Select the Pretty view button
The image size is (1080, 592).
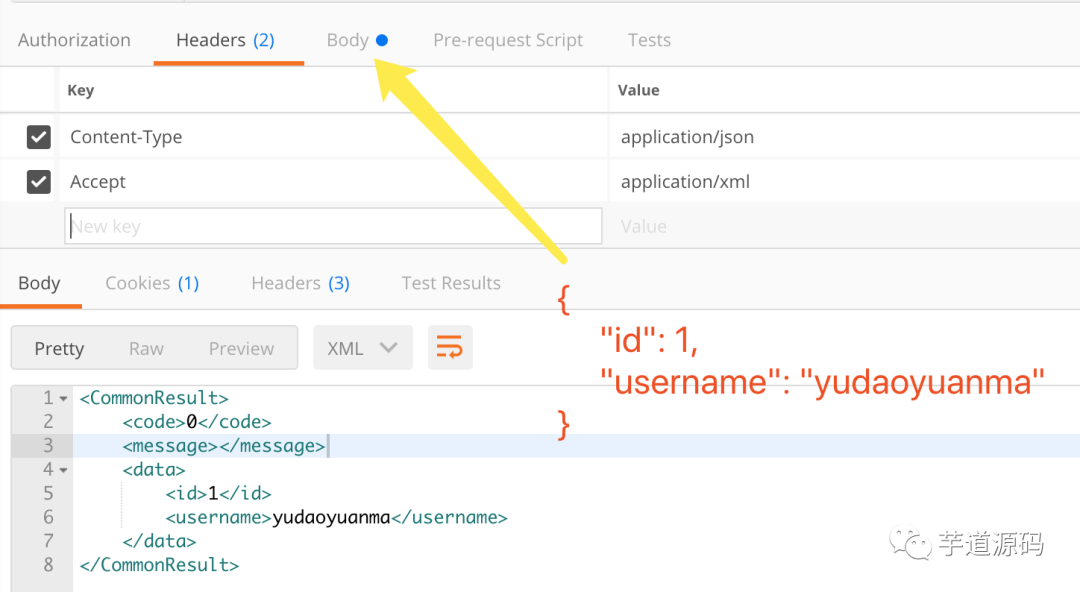[x=59, y=349]
